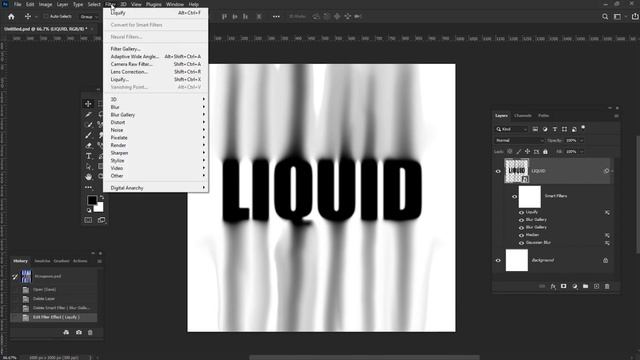The image size is (640, 360).
Task: Switch to the Channels tab
Action: (523, 116)
